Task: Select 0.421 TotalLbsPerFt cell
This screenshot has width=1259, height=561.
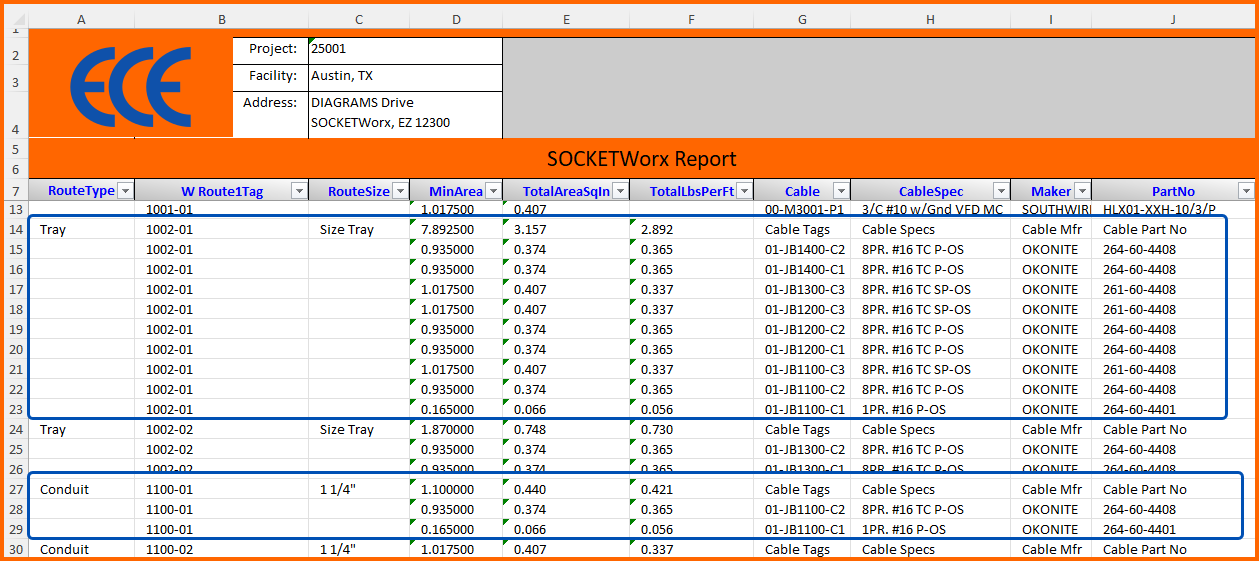Action: coord(691,490)
